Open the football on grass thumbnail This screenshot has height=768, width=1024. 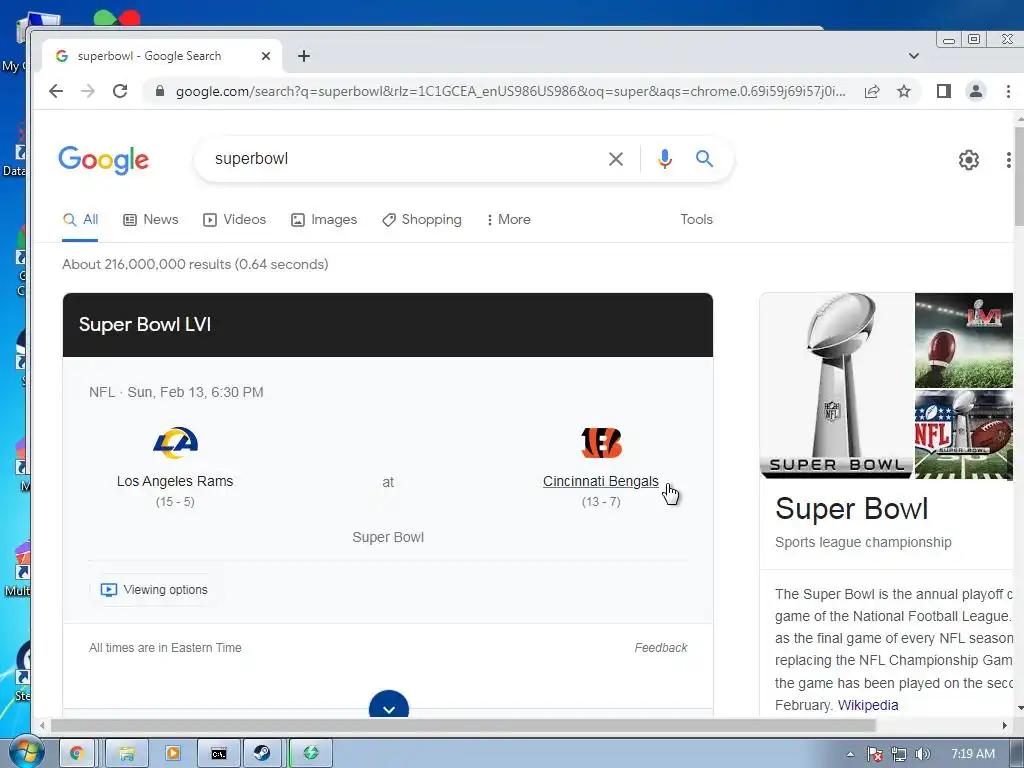(x=964, y=340)
